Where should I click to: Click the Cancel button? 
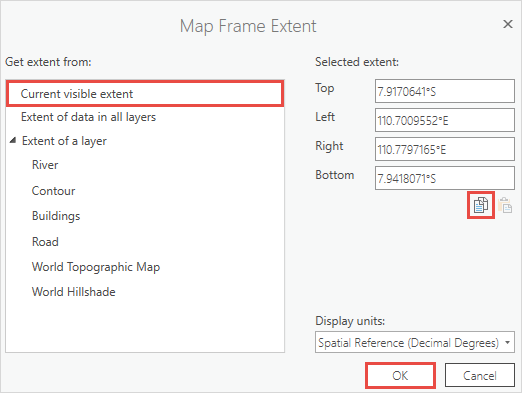coord(480,376)
